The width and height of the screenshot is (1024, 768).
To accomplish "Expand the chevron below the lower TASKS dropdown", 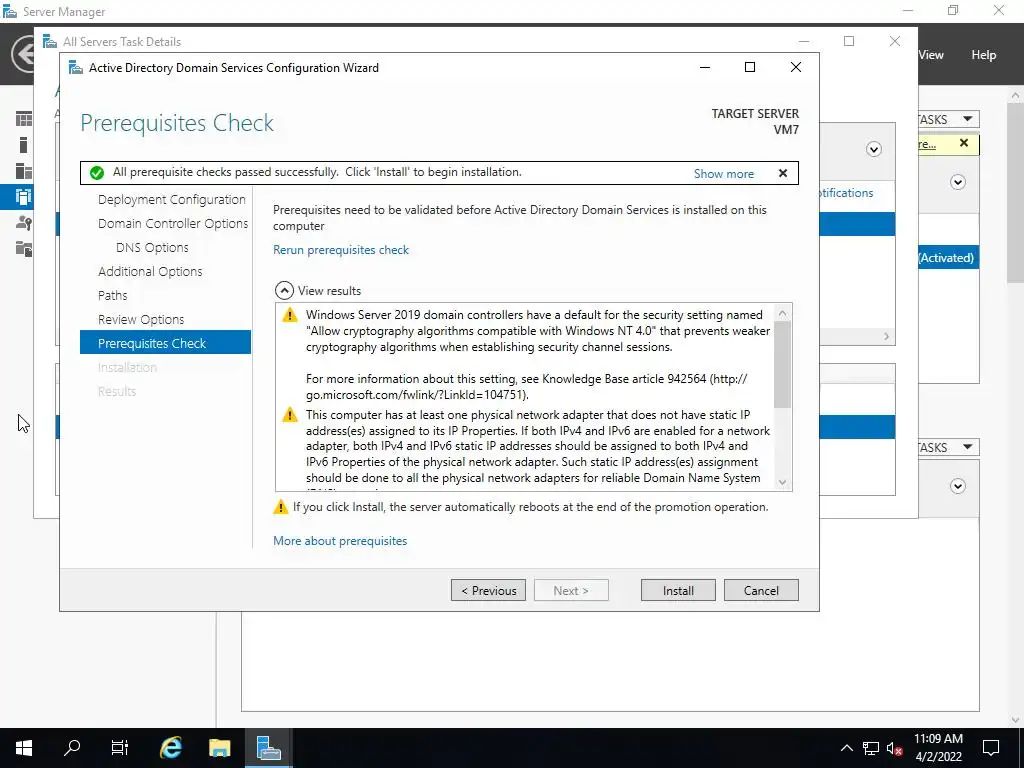I will click(957, 486).
